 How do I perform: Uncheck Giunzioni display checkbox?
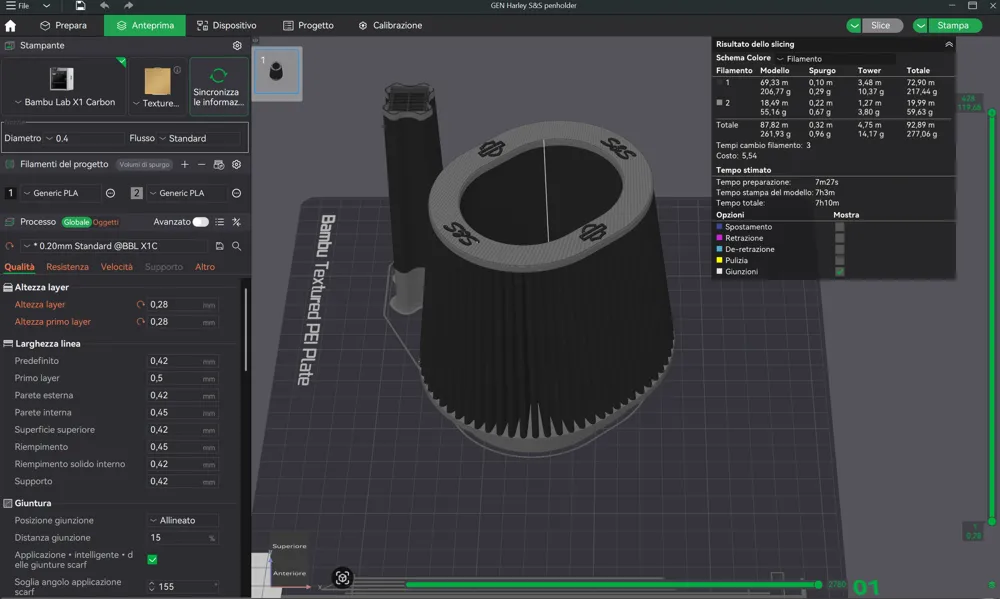[840, 272]
